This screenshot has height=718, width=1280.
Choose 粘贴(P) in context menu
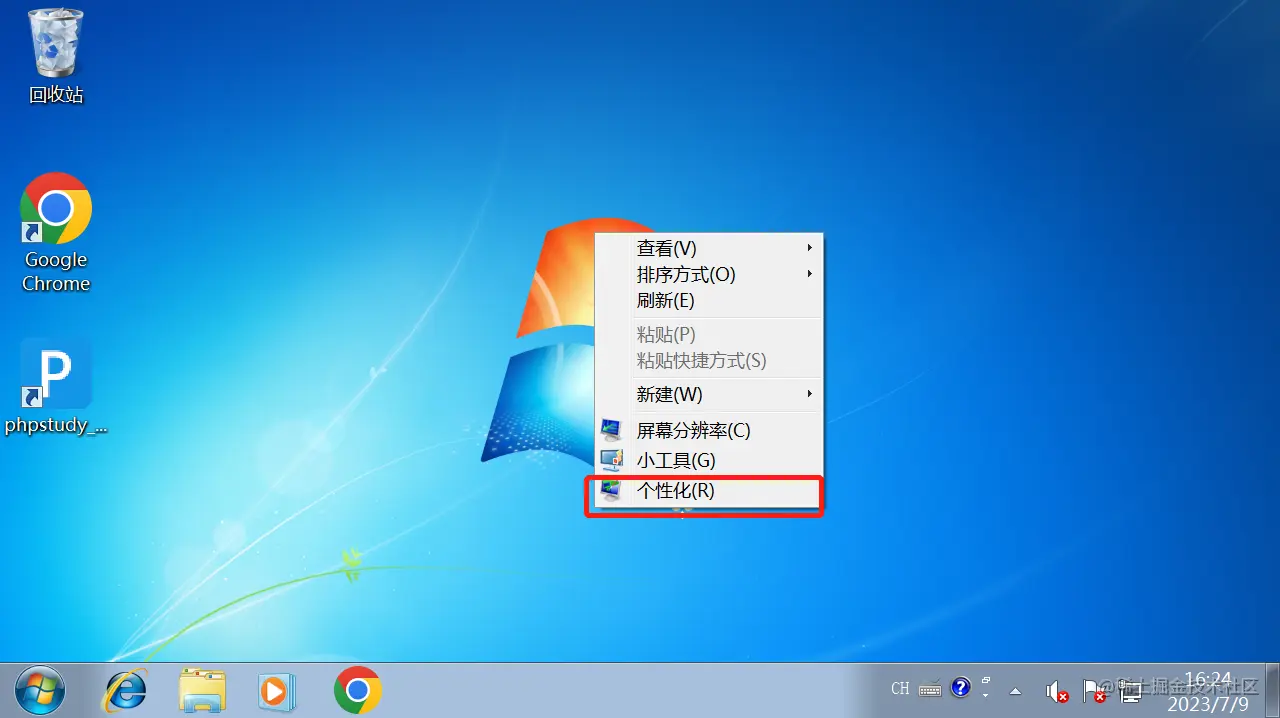(709, 334)
